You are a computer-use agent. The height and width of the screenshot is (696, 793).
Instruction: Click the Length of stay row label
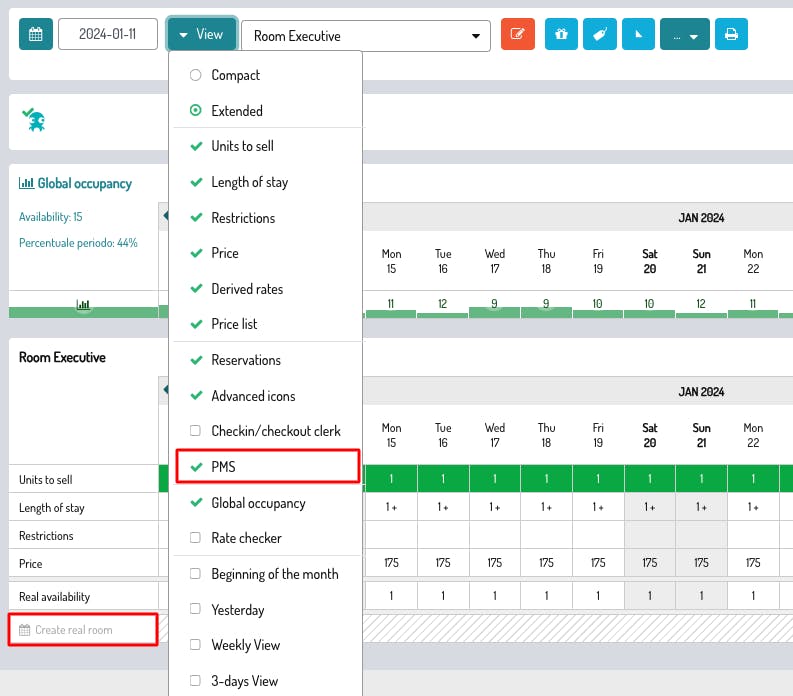click(52, 508)
